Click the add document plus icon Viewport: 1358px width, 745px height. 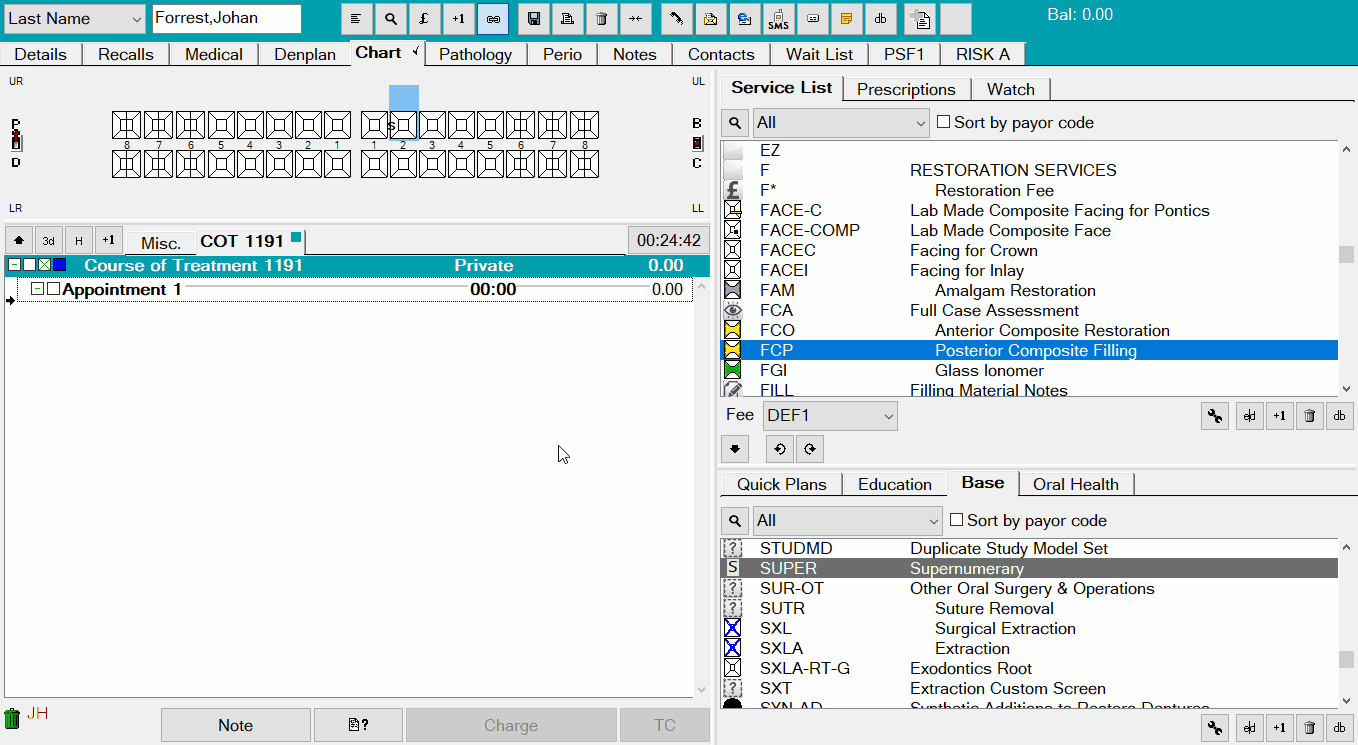[x=921, y=19]
